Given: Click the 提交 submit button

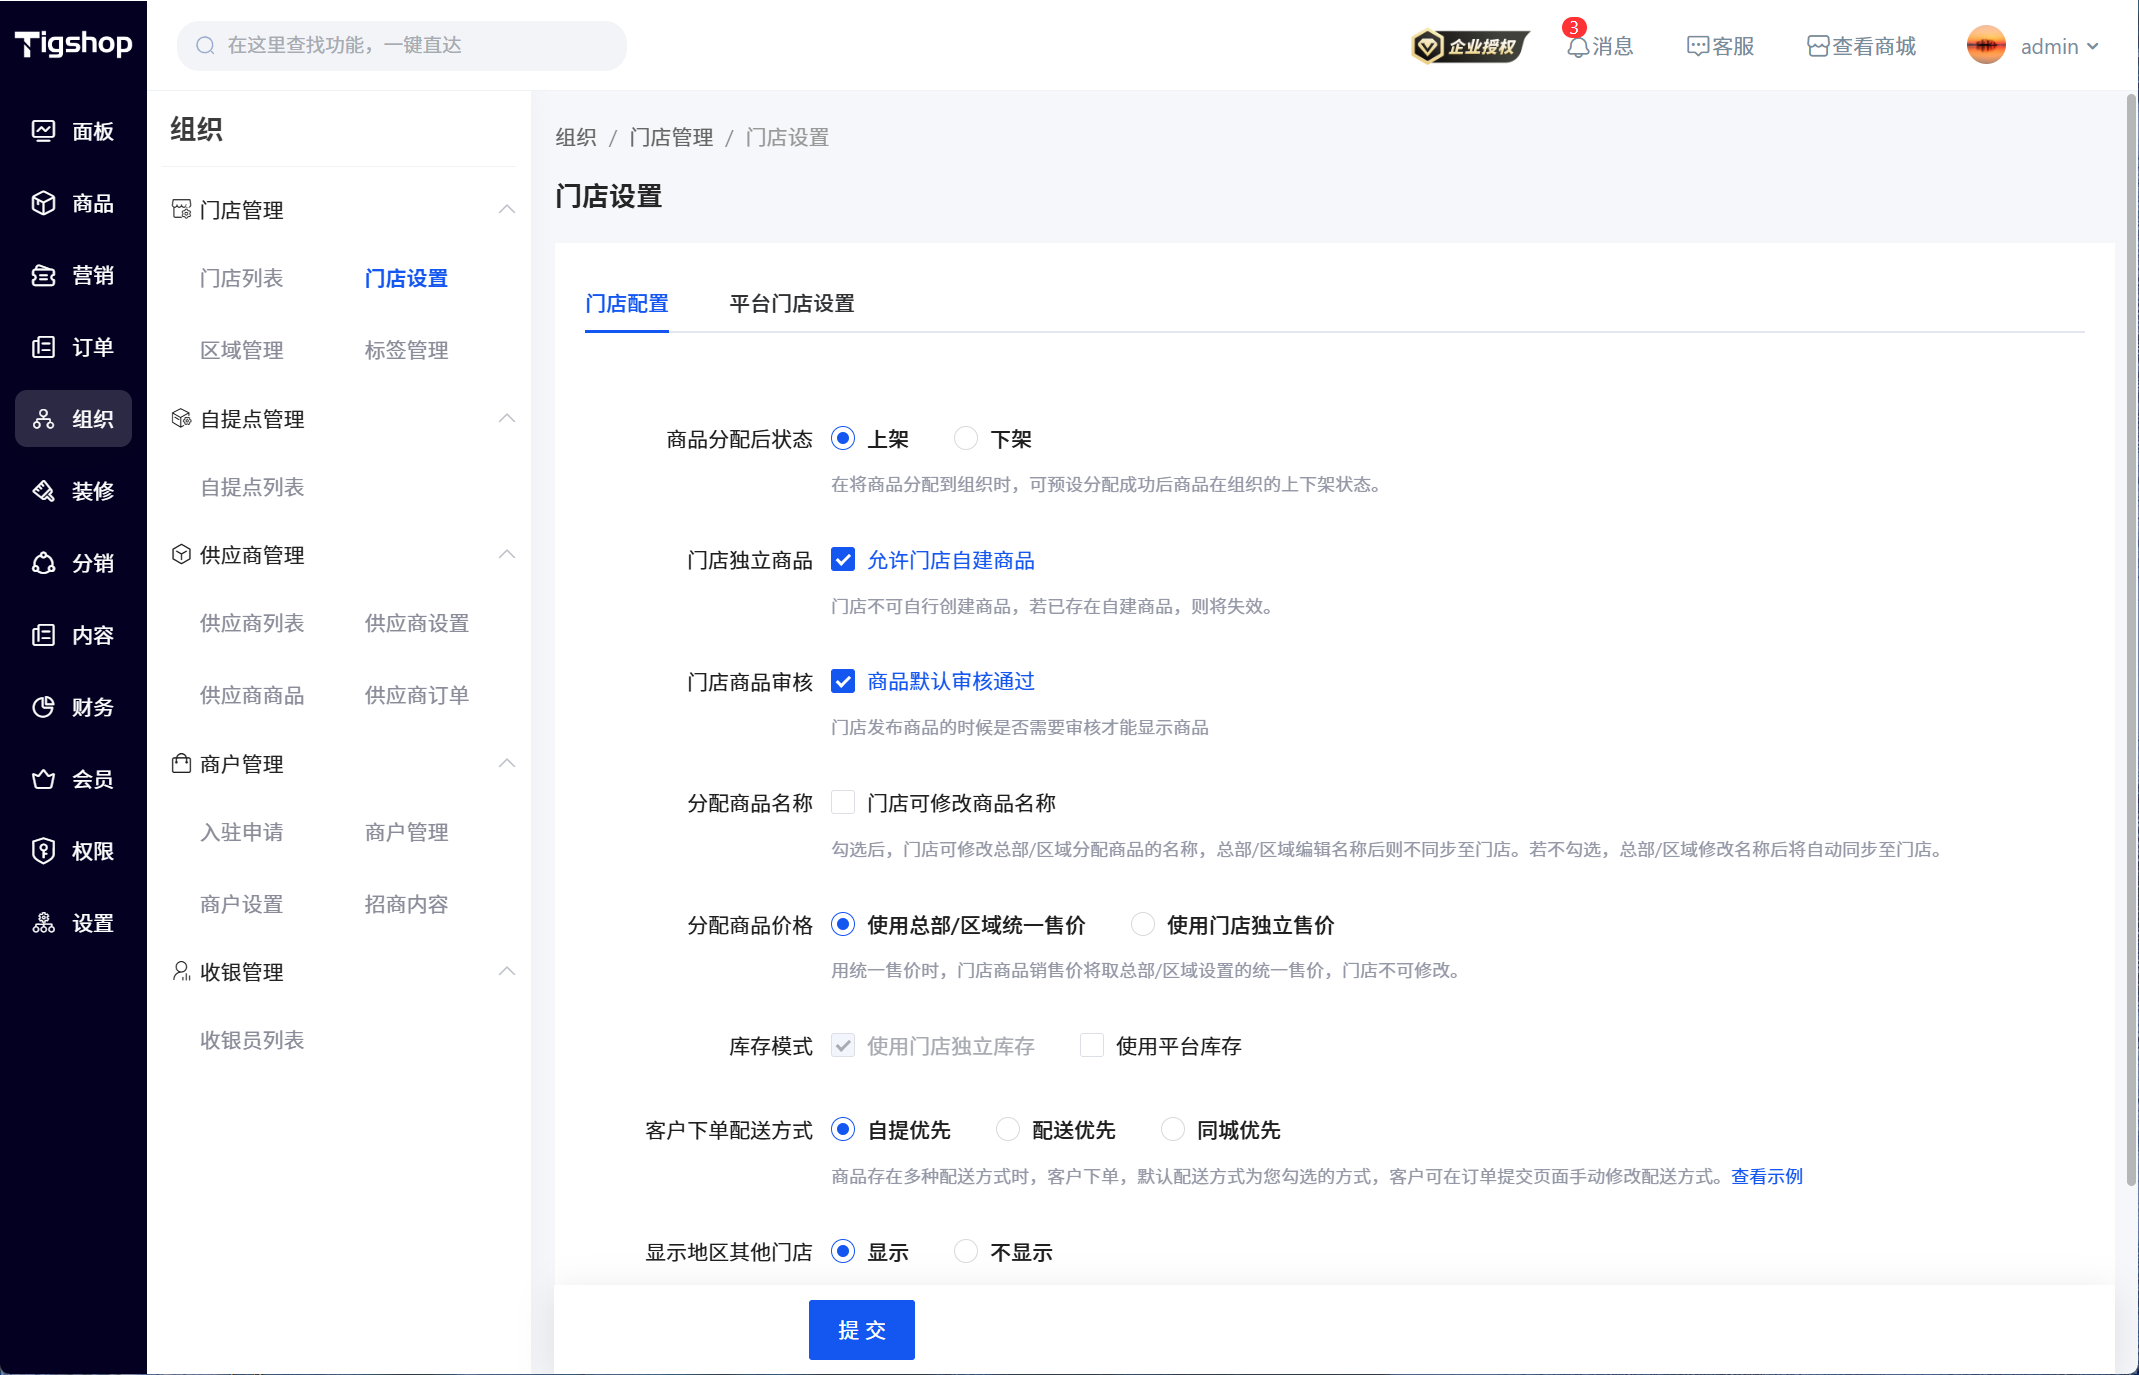Looking at the screenshot, I should point(861,1330).
